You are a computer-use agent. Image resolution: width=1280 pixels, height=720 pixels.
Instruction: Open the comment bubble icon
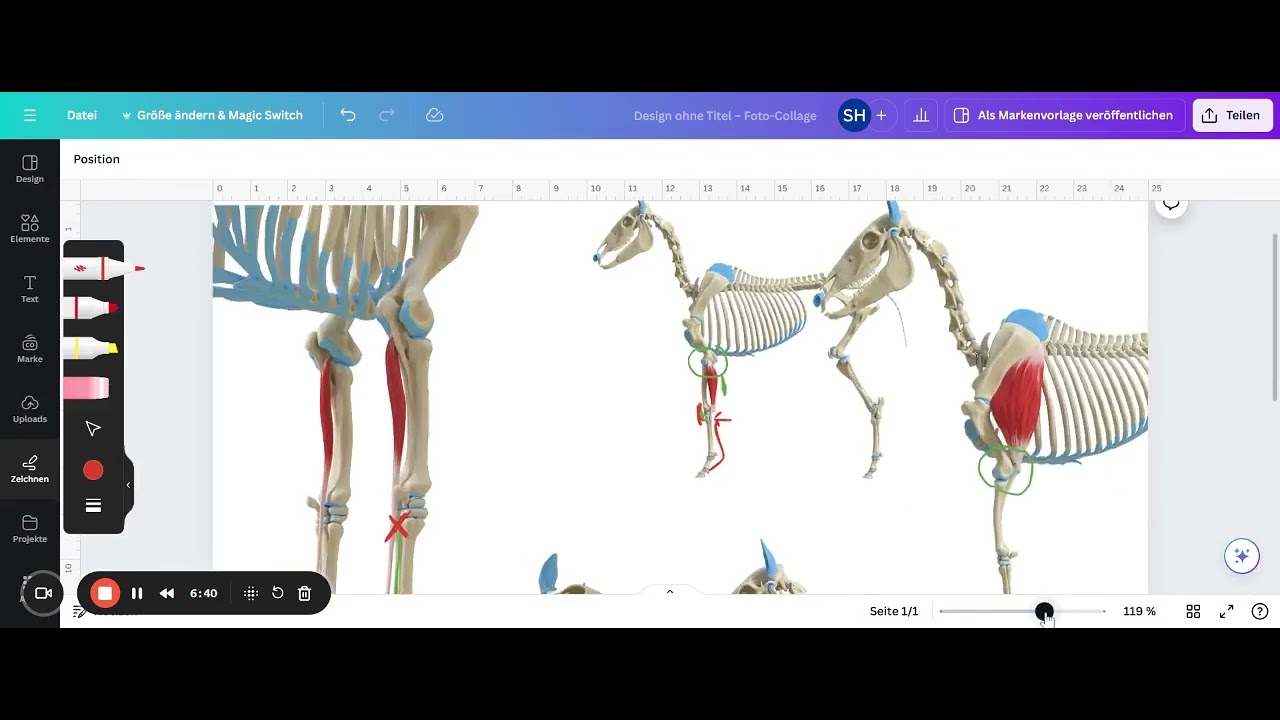1171,204
